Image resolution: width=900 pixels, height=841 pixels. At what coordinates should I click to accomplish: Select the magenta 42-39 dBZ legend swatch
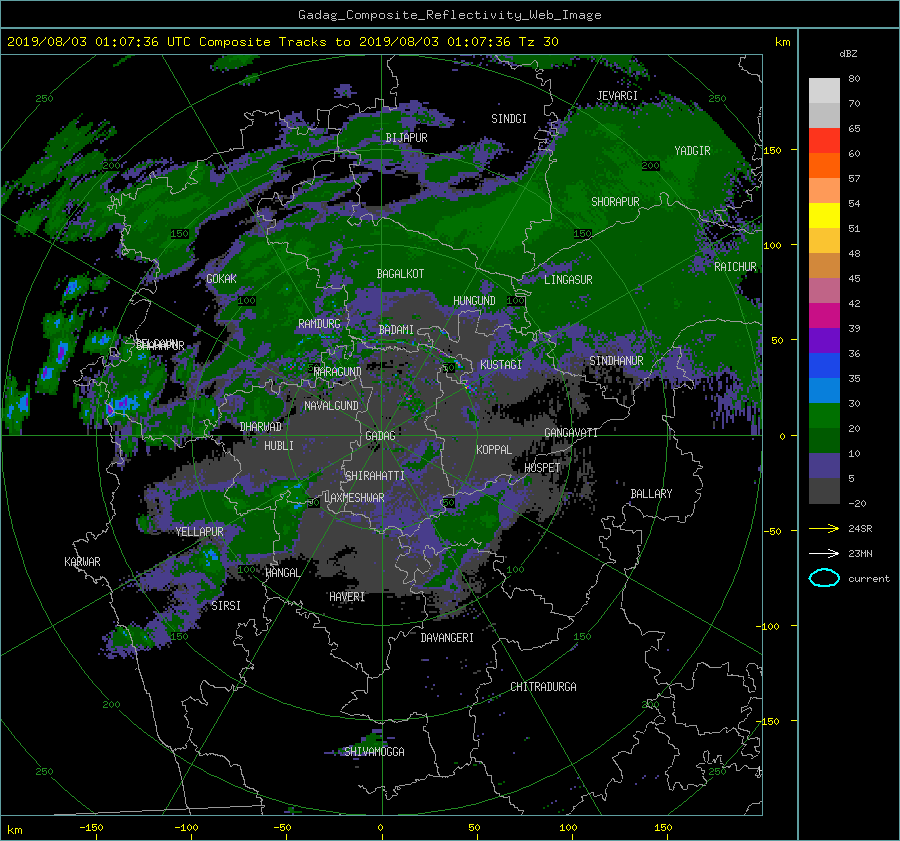[824, 315]
